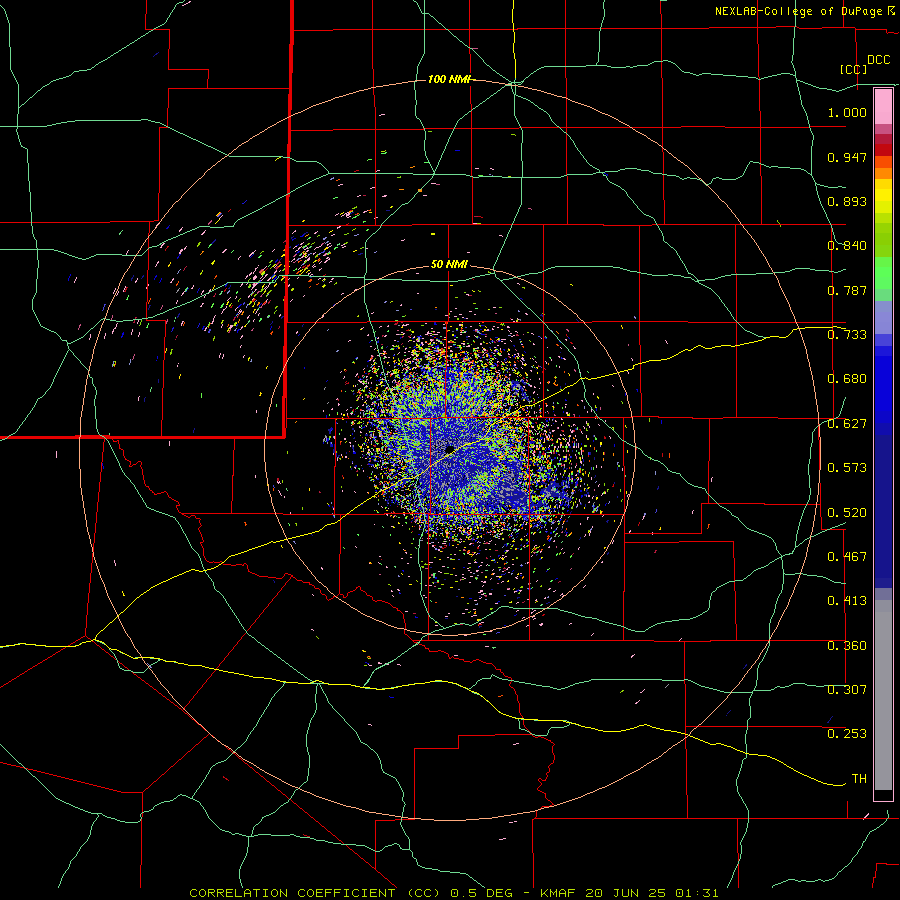The image size is (900, 900).
Task: Click the 0.627 scale value
Action: pos(847,424)
